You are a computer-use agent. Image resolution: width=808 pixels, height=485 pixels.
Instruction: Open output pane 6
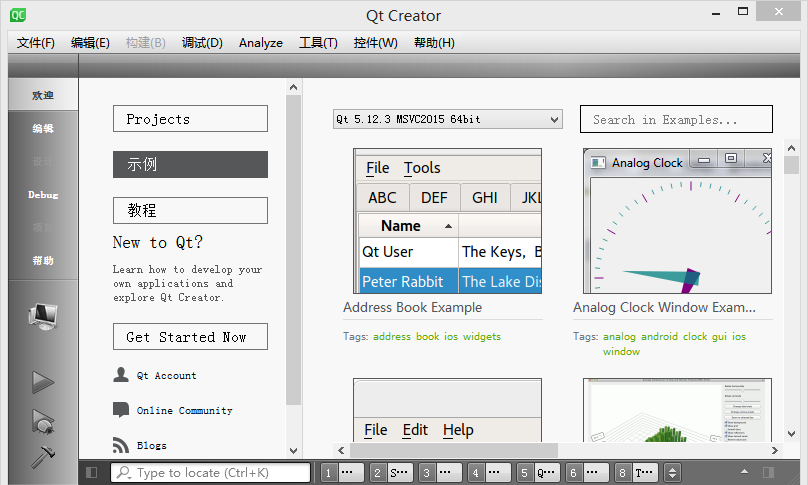(x=587, y=473)
